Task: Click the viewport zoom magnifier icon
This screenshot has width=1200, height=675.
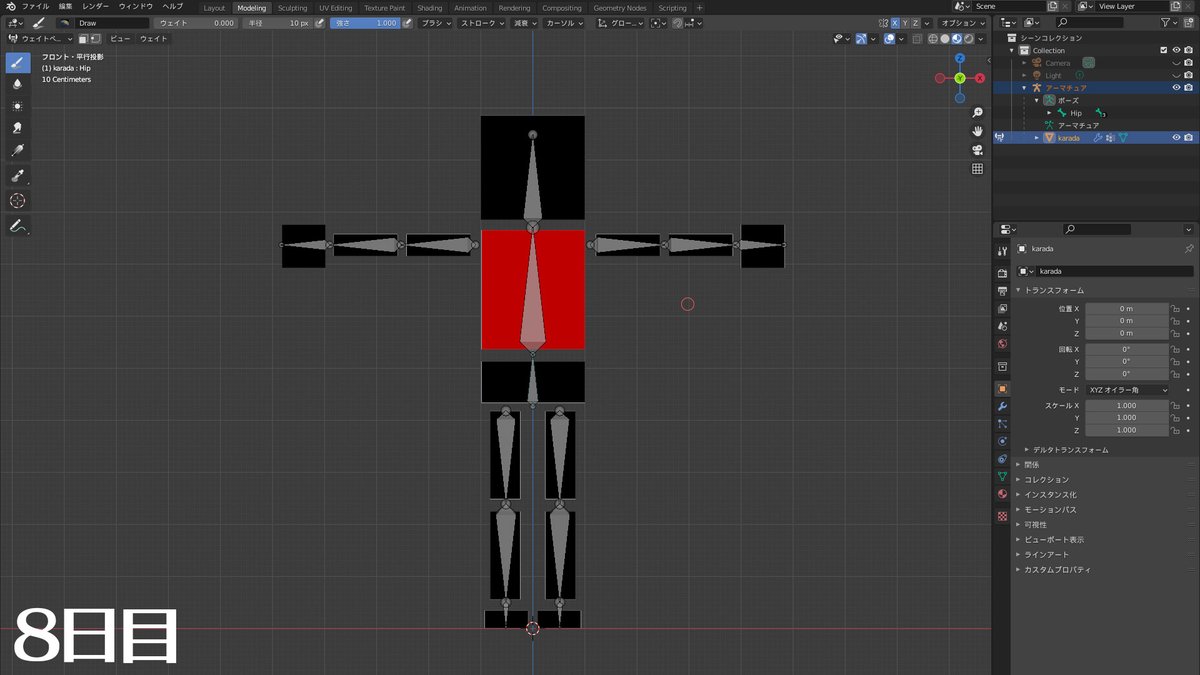Action: (x=977, y=112)
